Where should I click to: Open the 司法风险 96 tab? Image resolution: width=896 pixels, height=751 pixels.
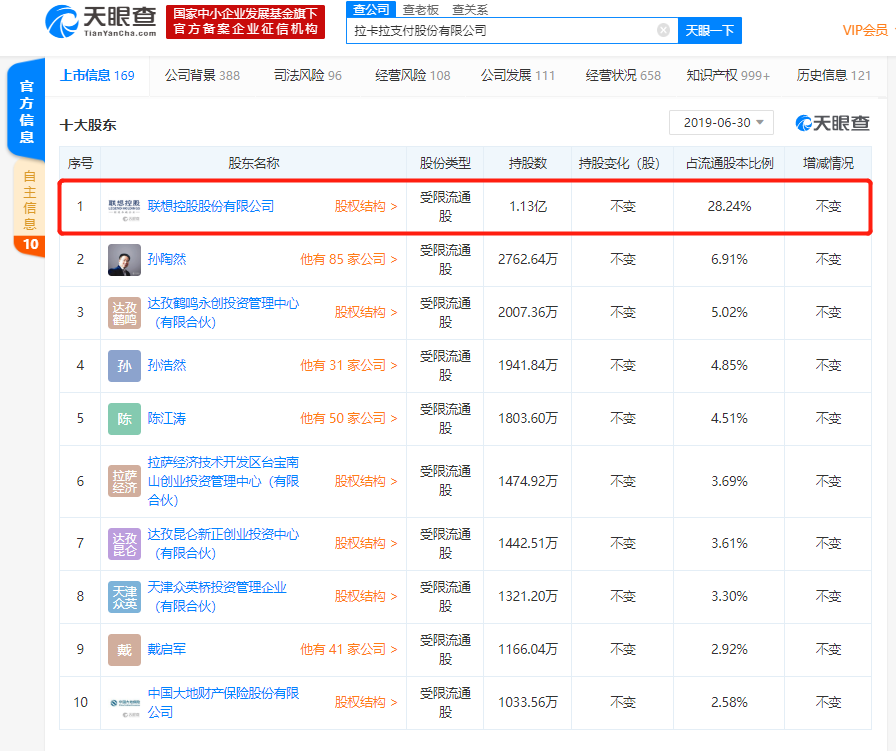307,75
